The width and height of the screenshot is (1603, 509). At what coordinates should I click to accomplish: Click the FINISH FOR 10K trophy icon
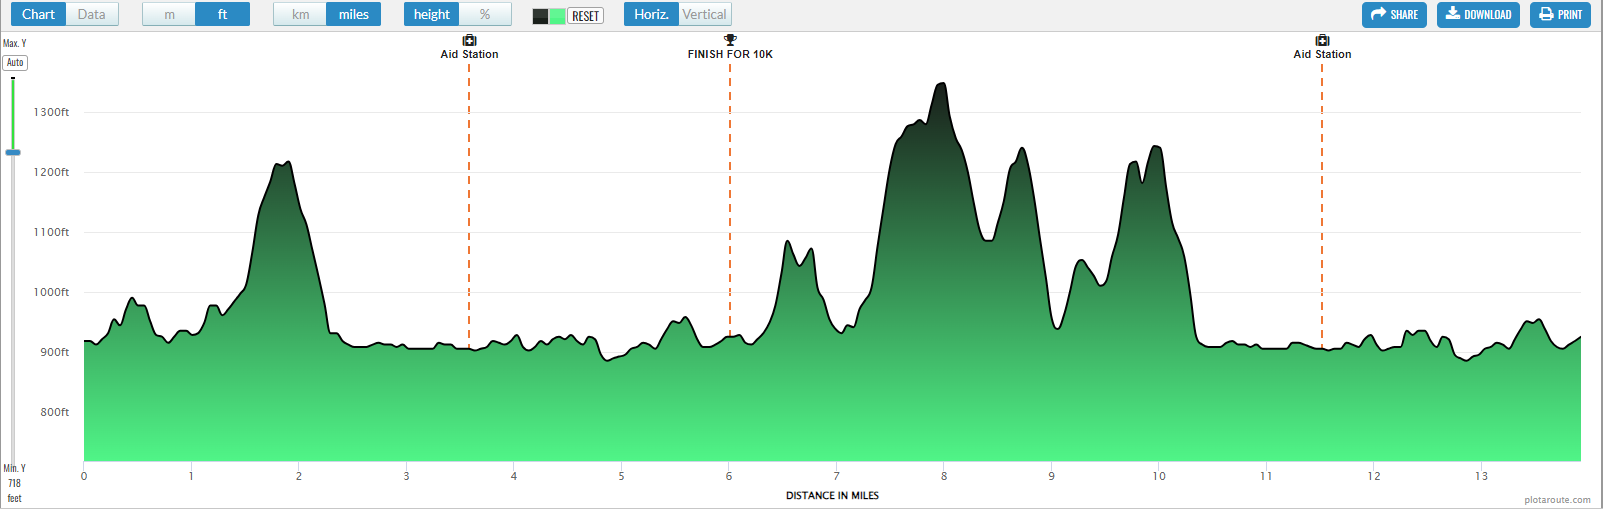pyautogui.click(x=730, y=41)
